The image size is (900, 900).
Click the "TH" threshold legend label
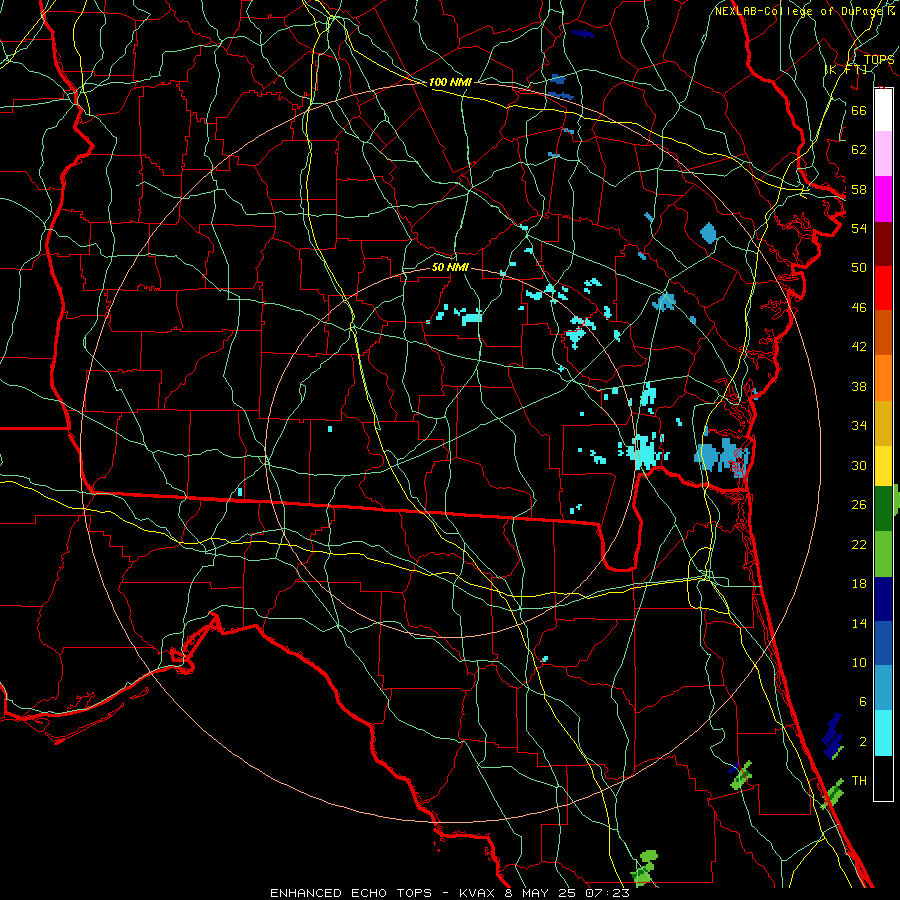[859, 781]
